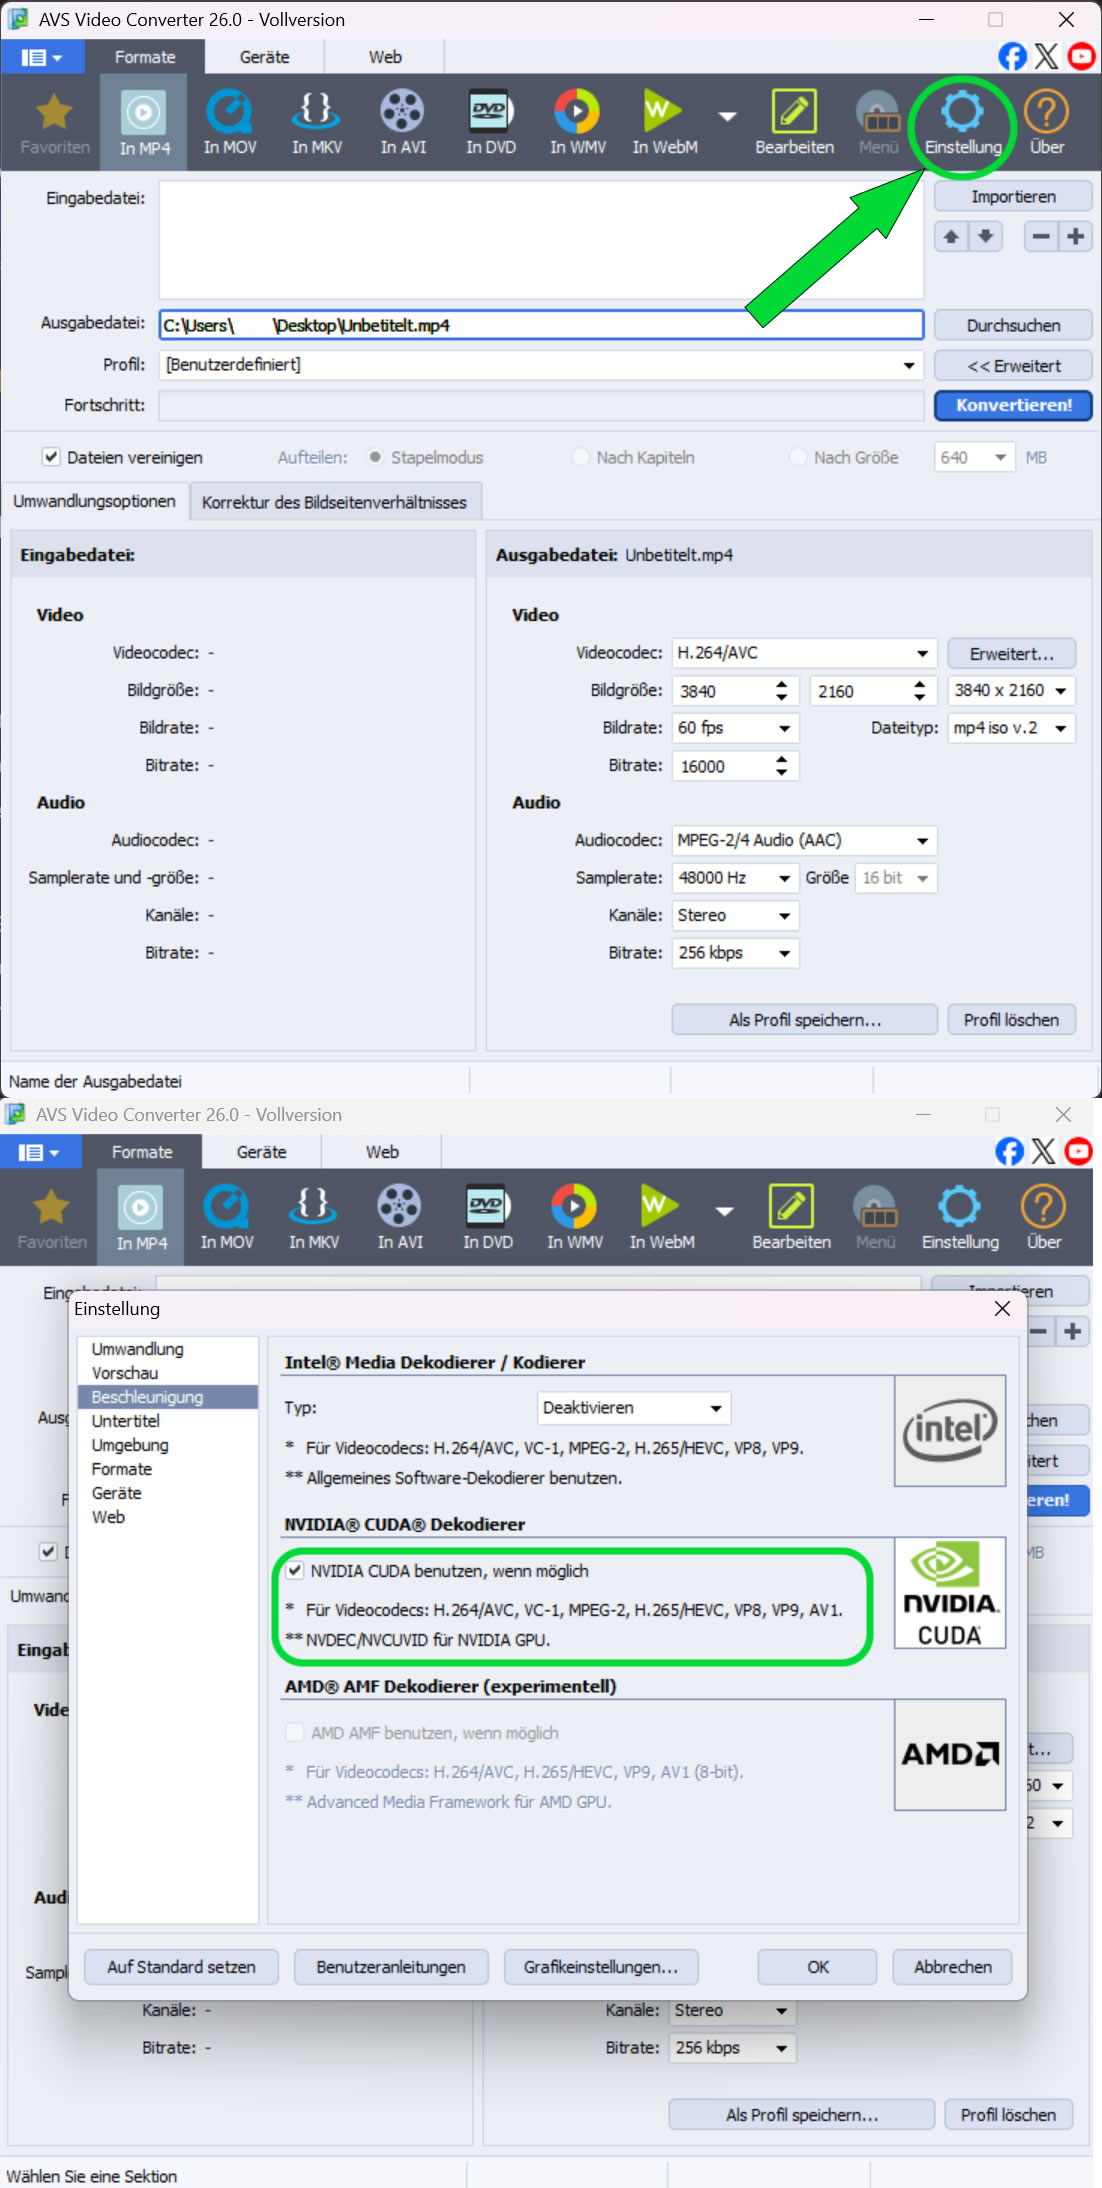The height and width of the screenshot is (2188, 1102).
Task: Remove input file with top window minus button
Action: pyautogui.click(x=1041, y=236)
